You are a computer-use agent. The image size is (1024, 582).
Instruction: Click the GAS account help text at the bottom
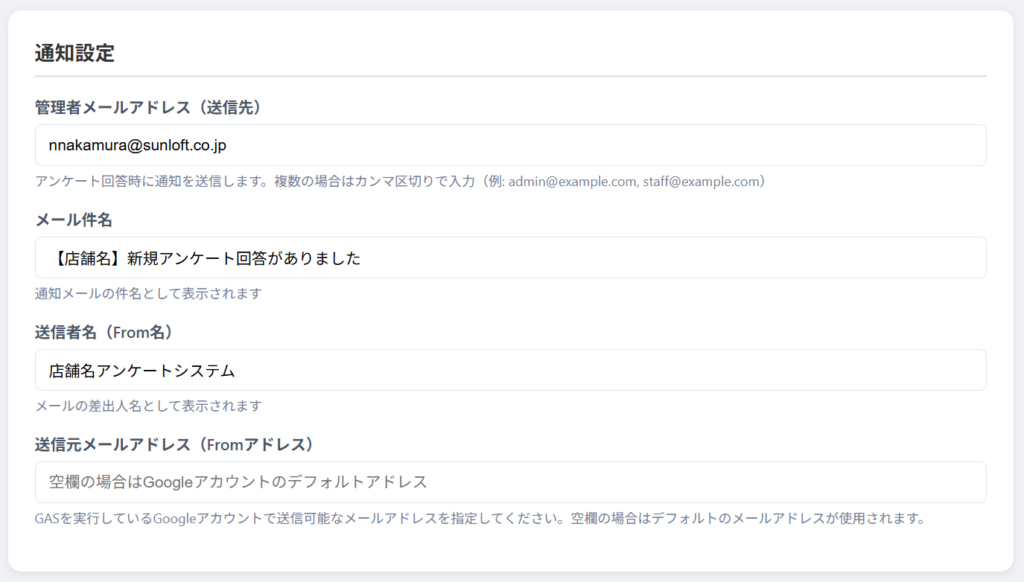[480, 518]
